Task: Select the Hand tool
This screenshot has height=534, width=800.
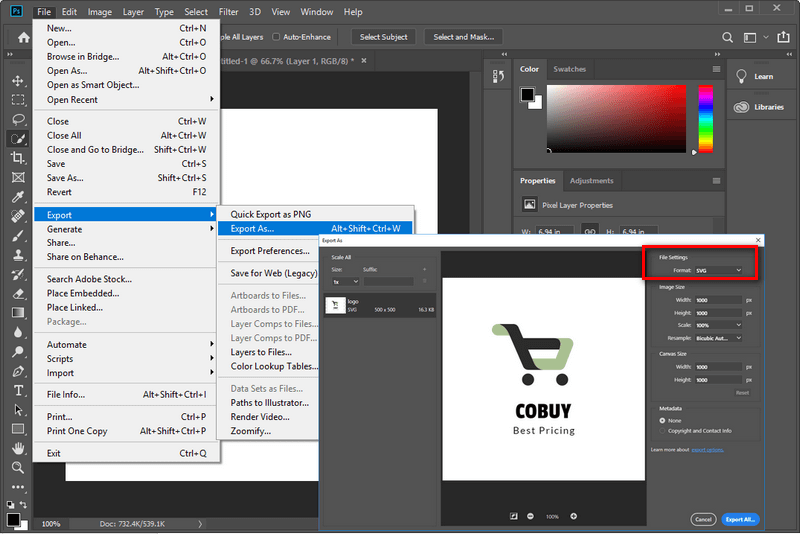Action: 18,448
